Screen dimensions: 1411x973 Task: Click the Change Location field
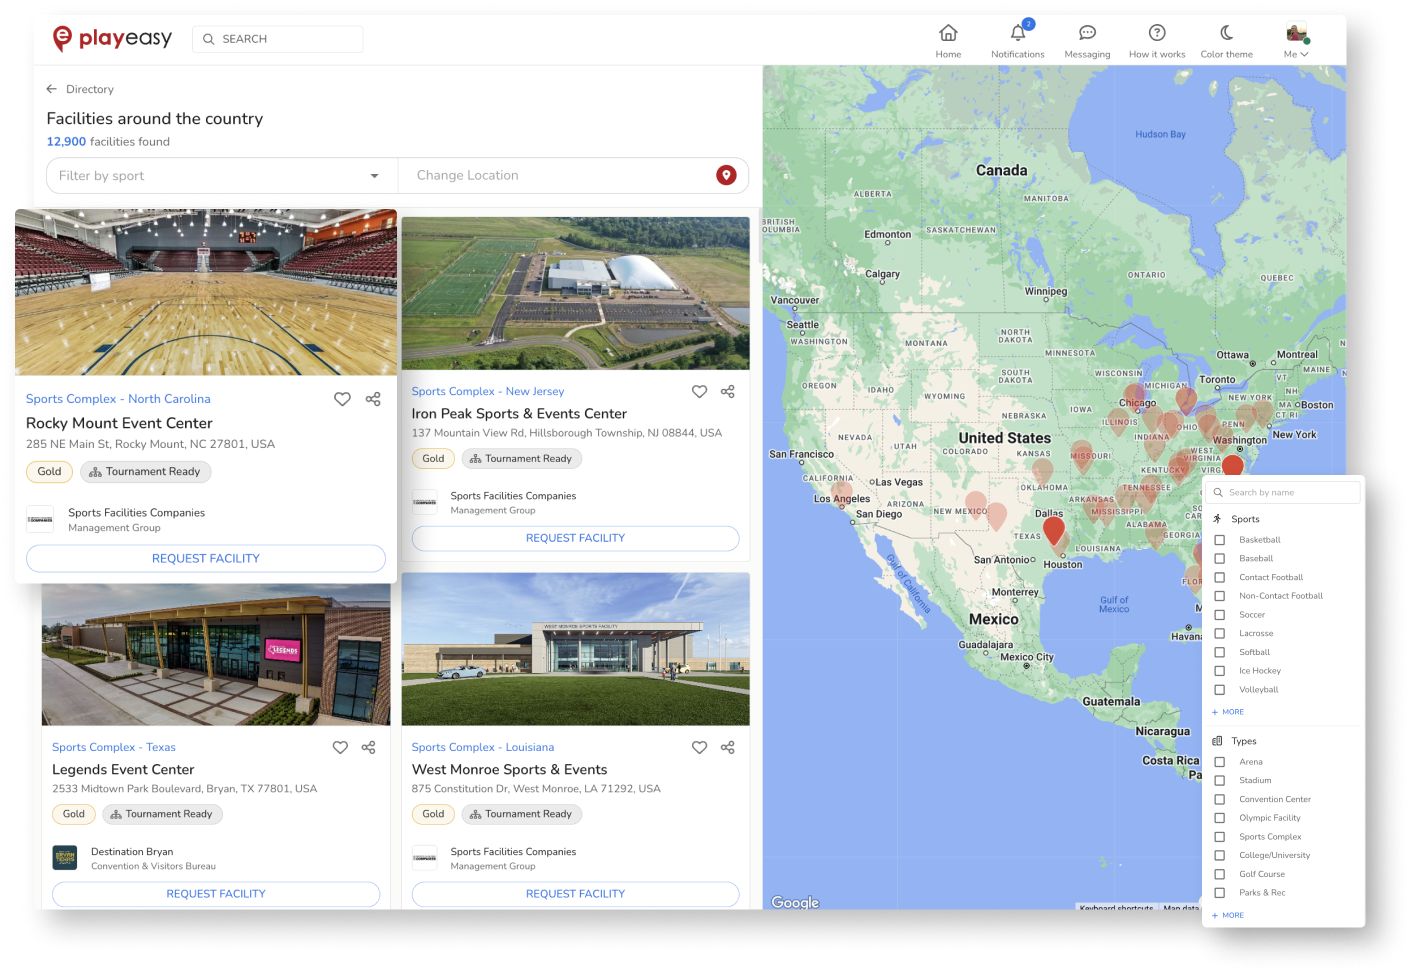pyautogui.click(x=556, y=176)
